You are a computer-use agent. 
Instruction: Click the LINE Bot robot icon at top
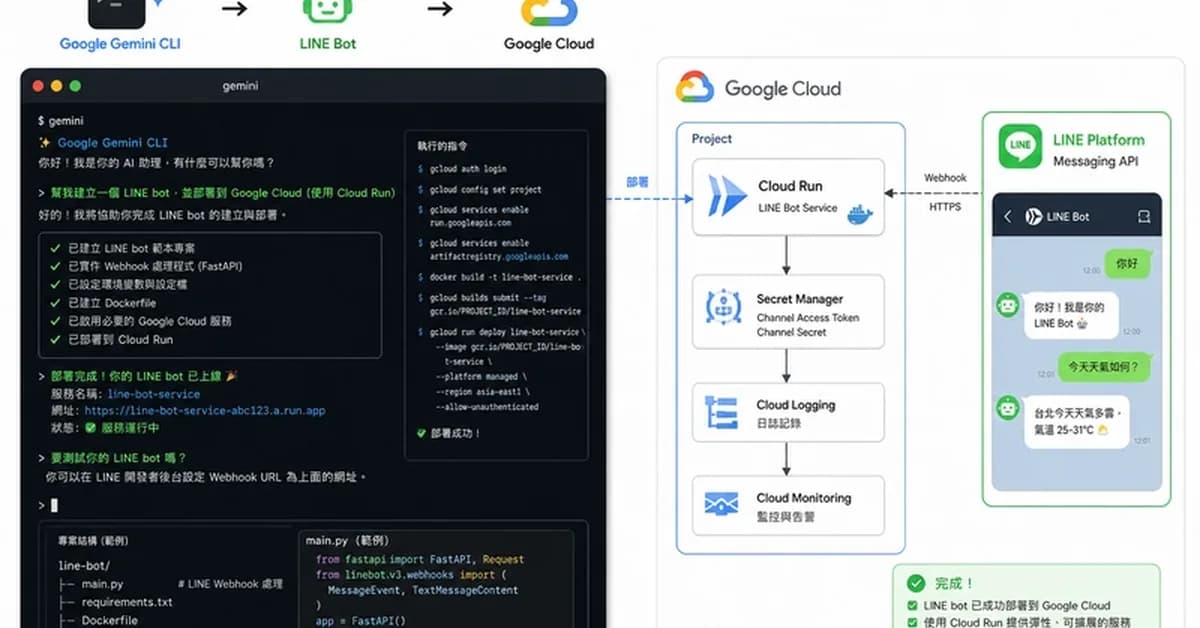point(327,11)
